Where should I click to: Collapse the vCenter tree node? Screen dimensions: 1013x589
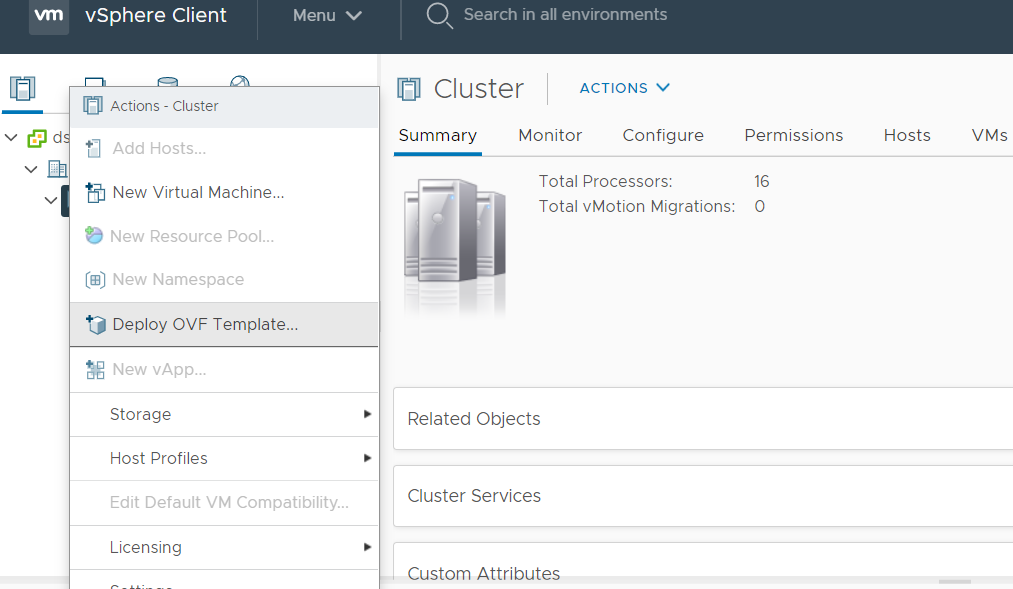click(x=11, y=138)
